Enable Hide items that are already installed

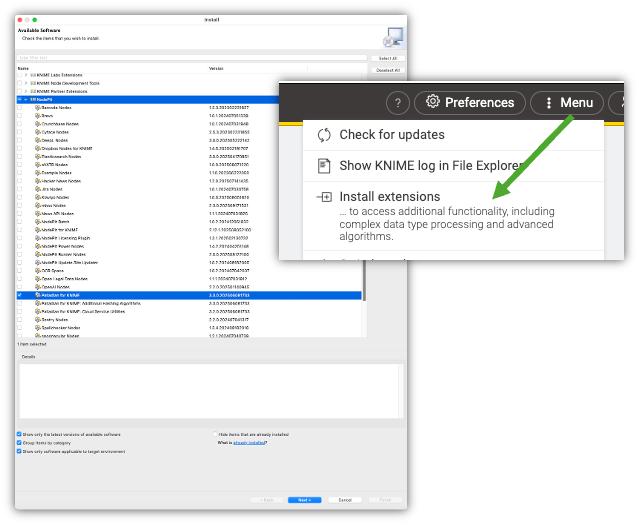[212, 435]
